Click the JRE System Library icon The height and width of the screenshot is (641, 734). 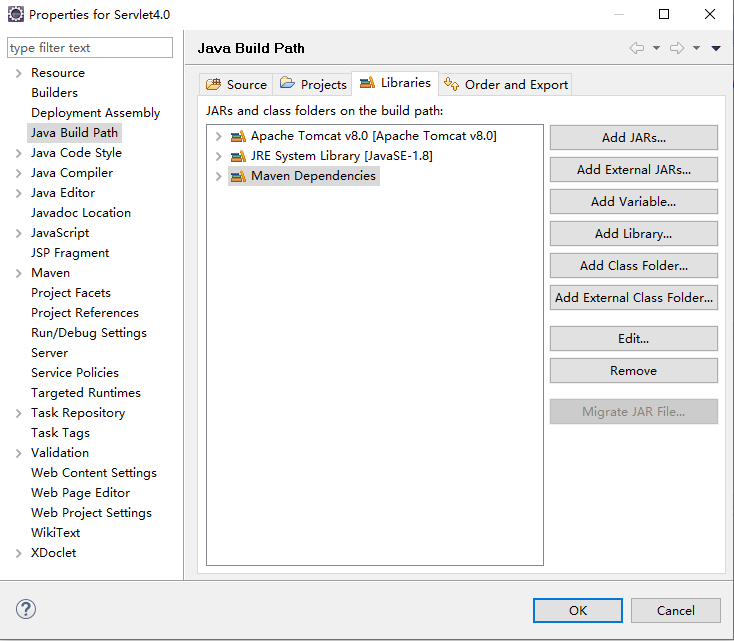pyautogui.click(x=238, y=156)
